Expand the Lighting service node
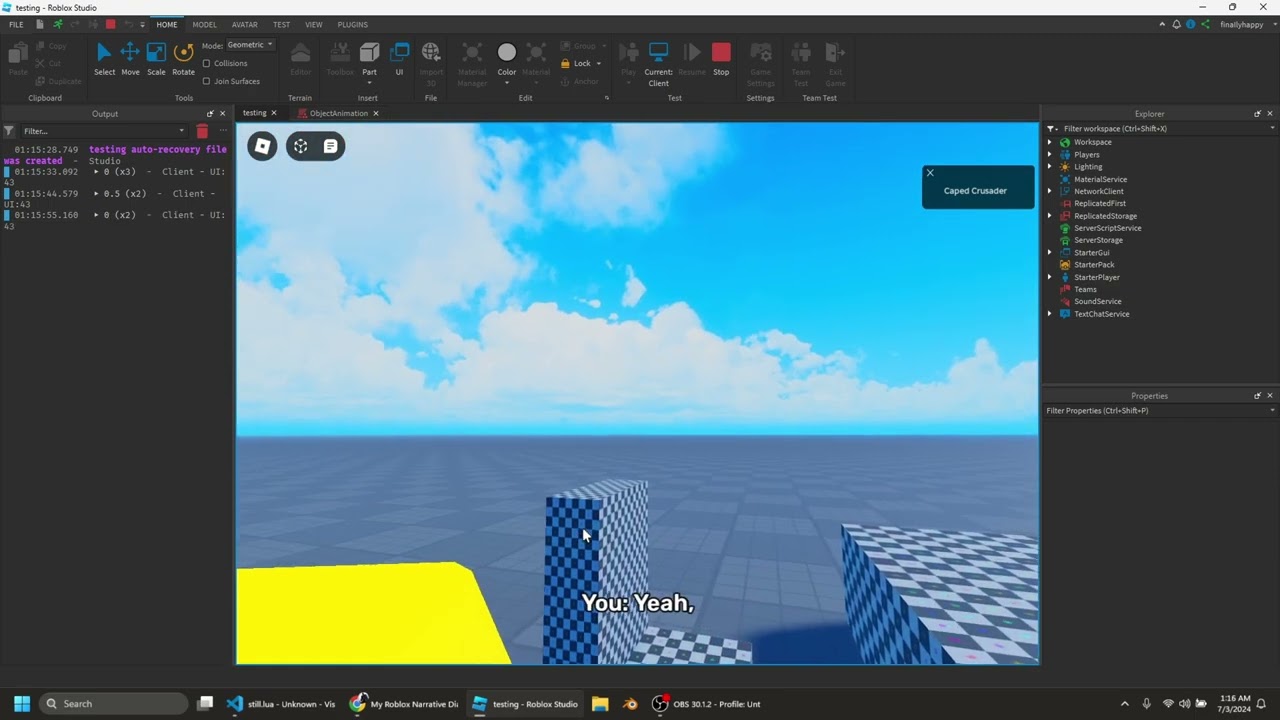This screenshot has width=1280, height=720. (x=1050, y=167)
